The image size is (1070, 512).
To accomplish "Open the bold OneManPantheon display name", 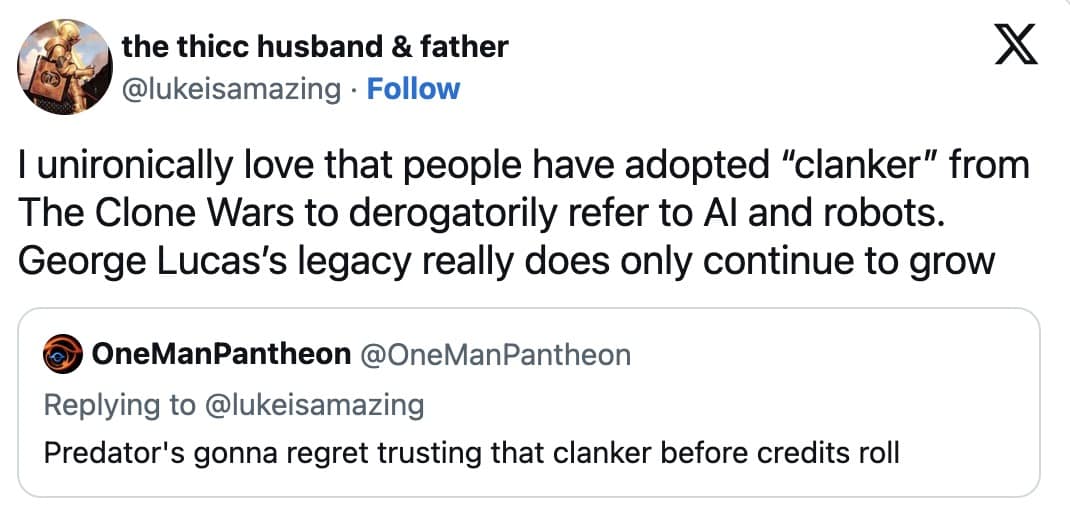I will 221,354.
